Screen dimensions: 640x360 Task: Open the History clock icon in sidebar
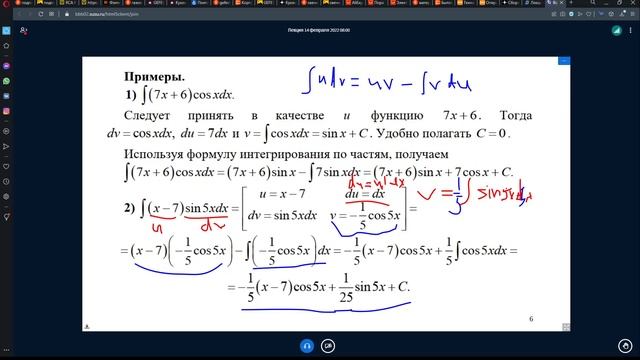click(x=6, y=182)
